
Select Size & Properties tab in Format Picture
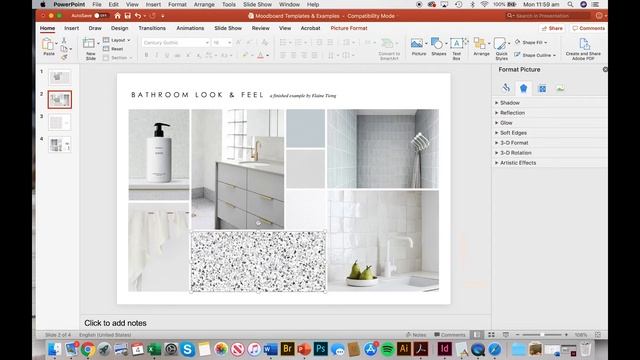point(542,88)
